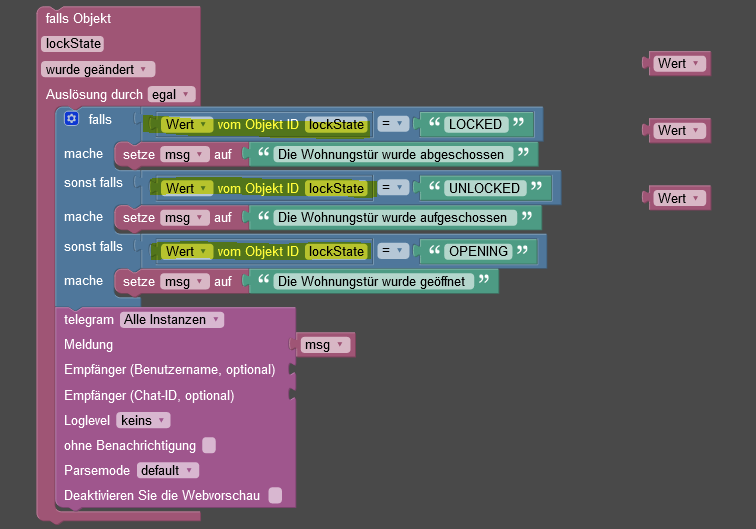
Task: Open Parsemode 'default' dropdown
Action: (167, 470)
